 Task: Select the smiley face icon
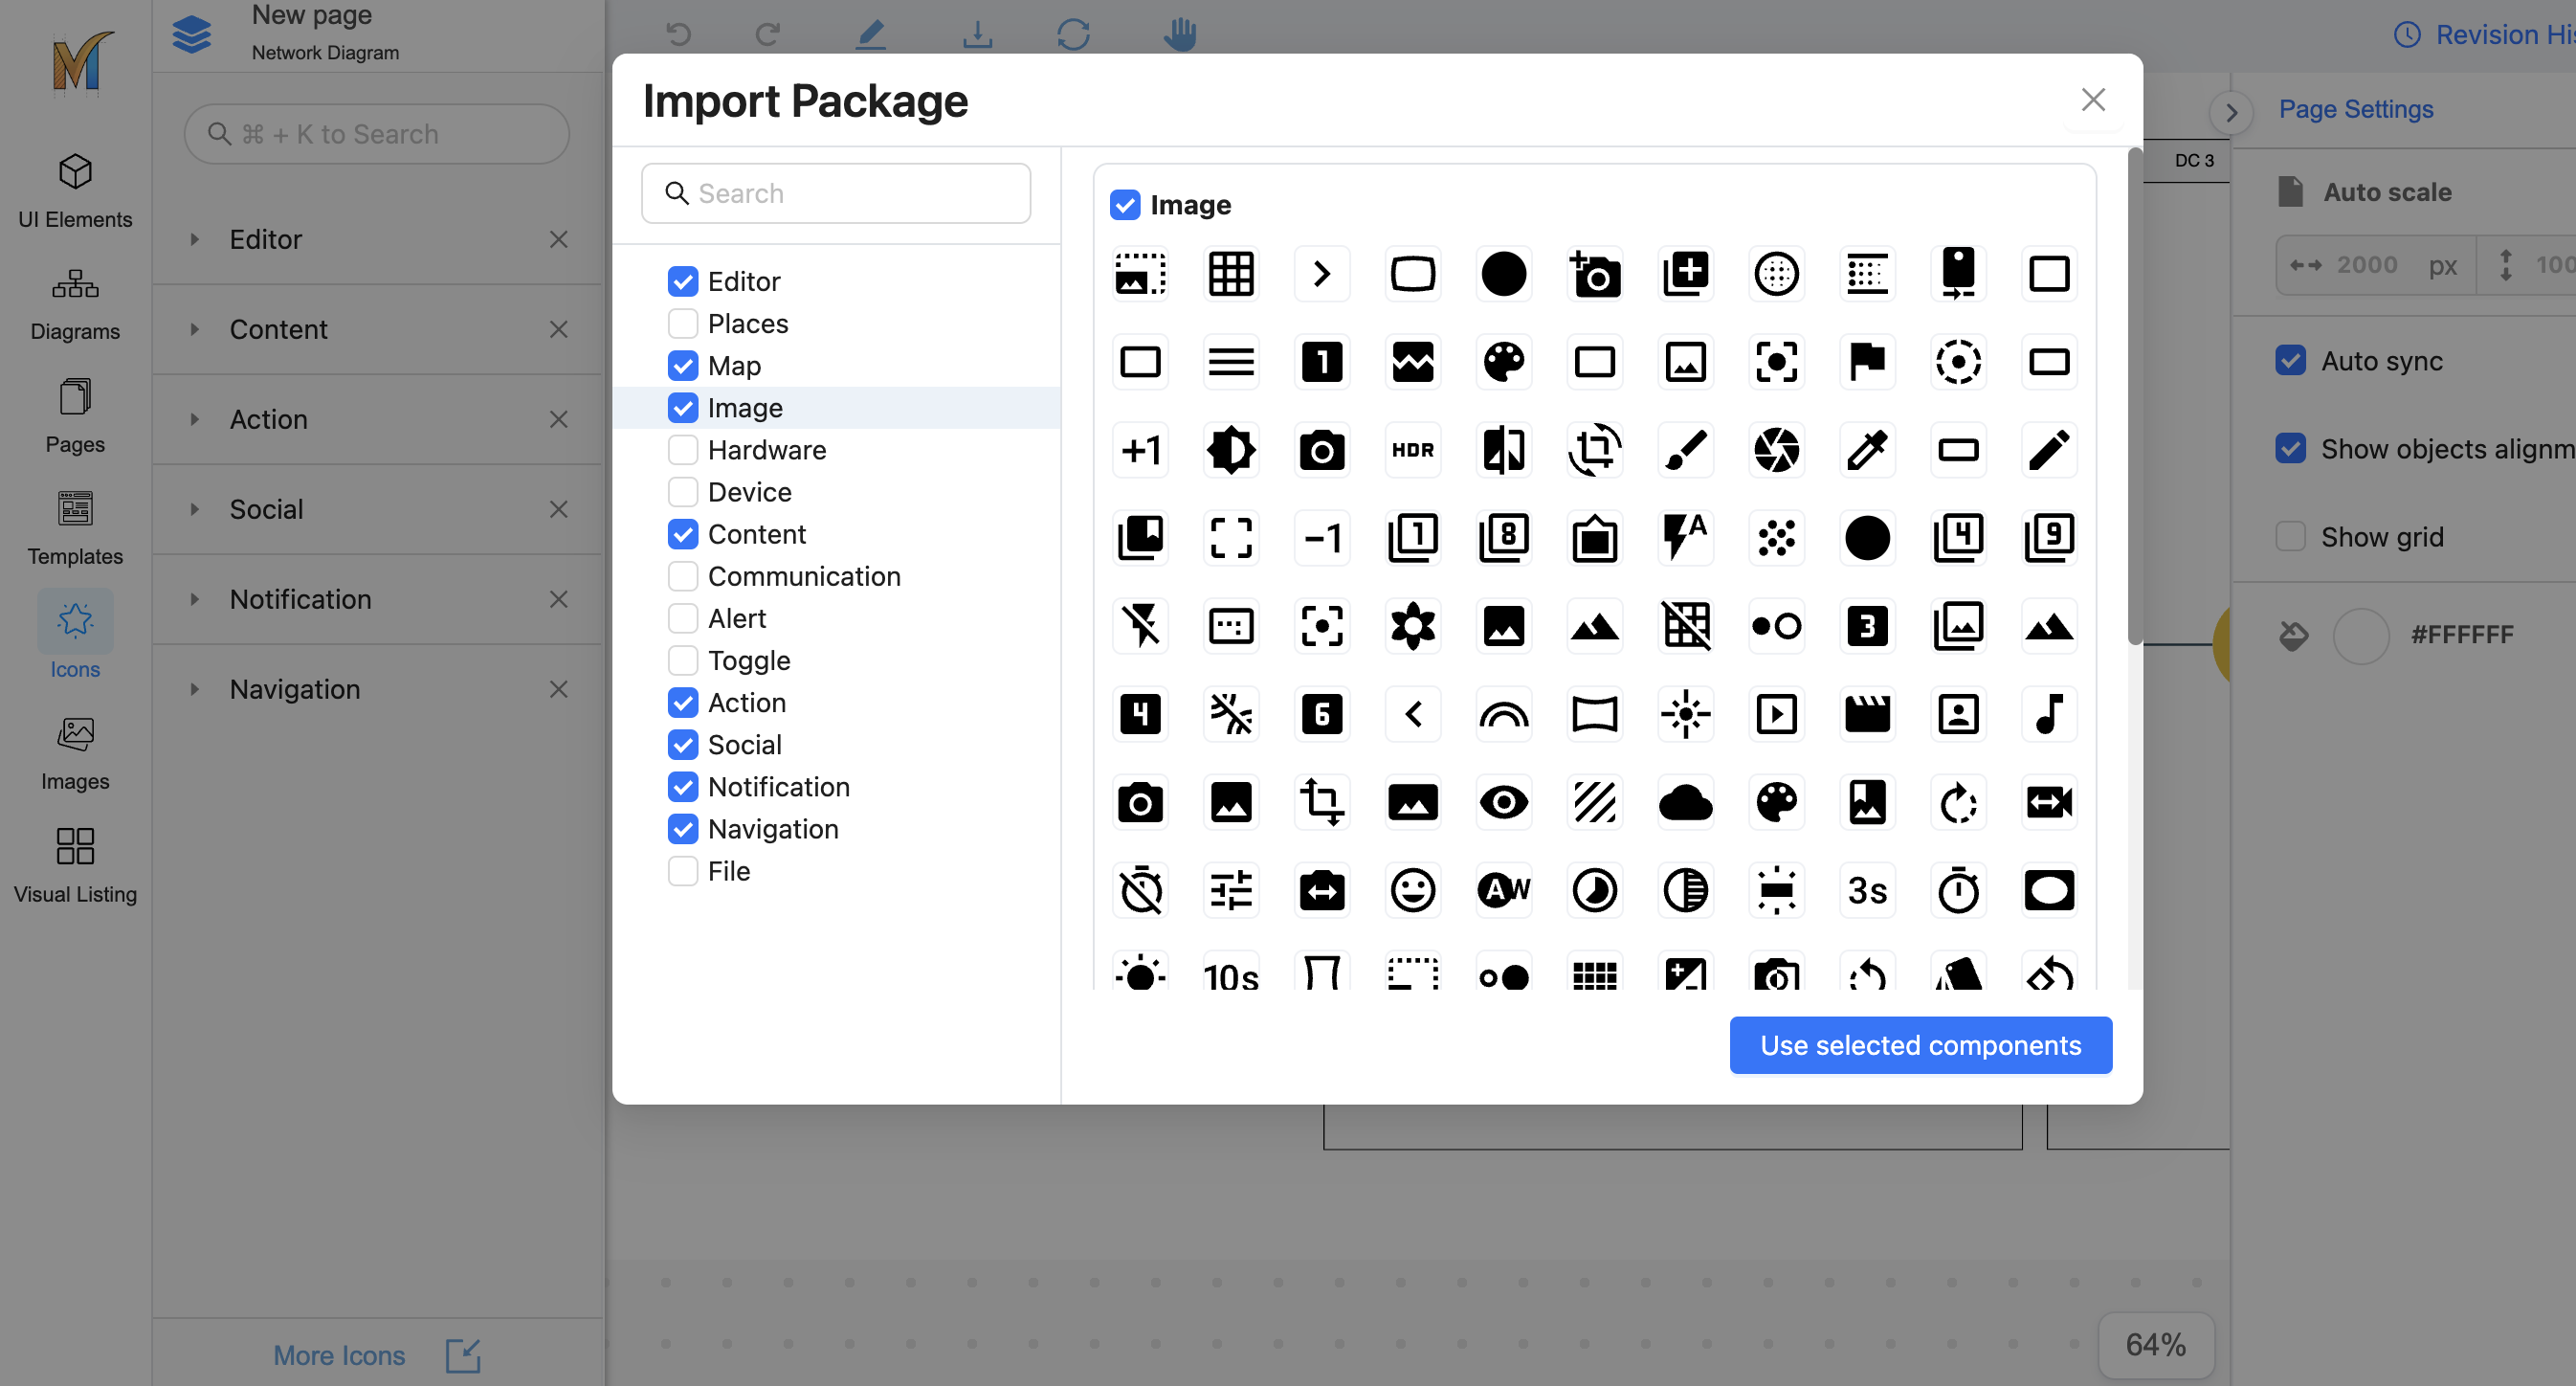pyautogui.click(x=1412, y=890)
